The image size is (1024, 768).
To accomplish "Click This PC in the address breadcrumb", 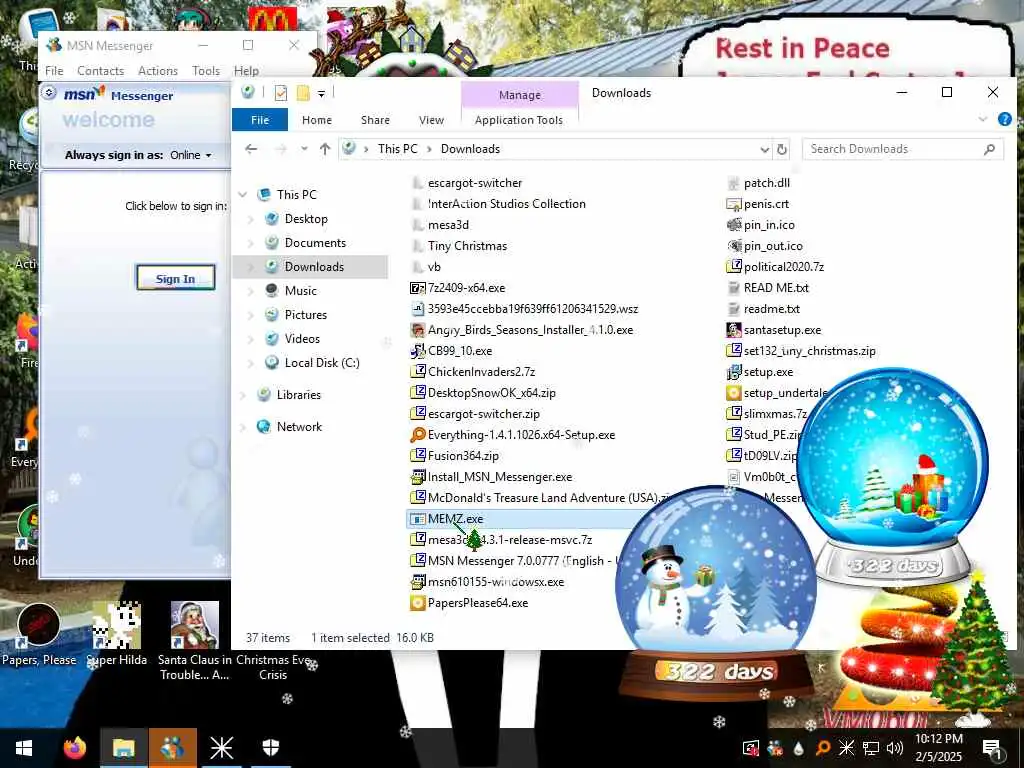I will tap(397, 149).
